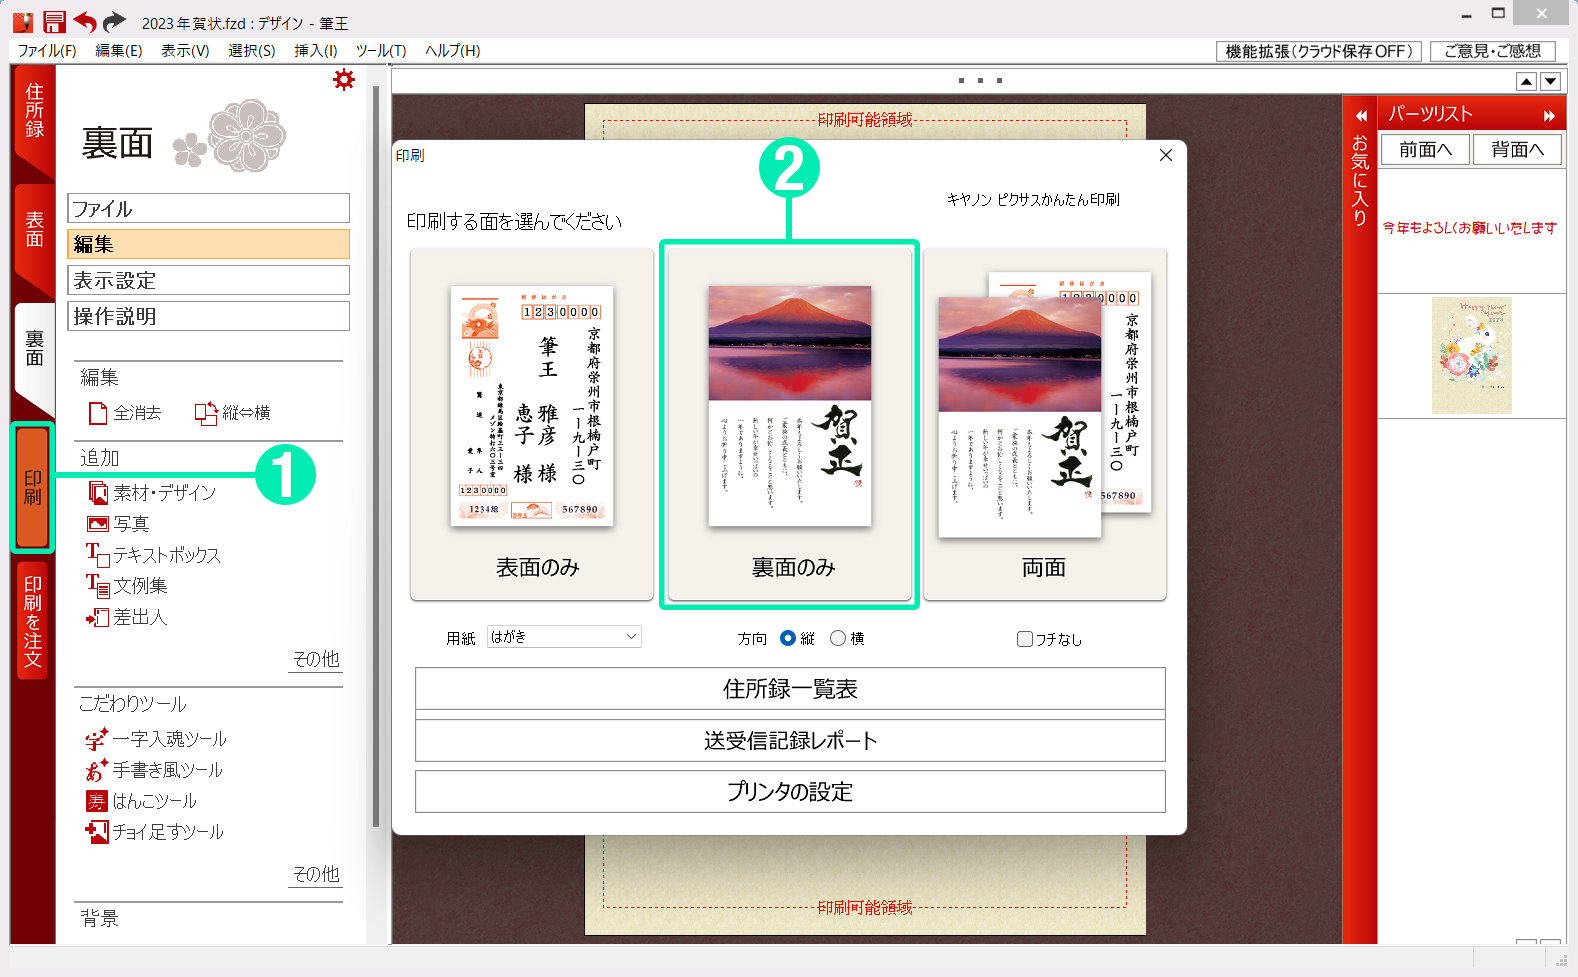Image resolution: width=1578 pixels, height=977 pixels.
Task: Open the はんこツール stamp tool
Action: (x=96, y=801)
